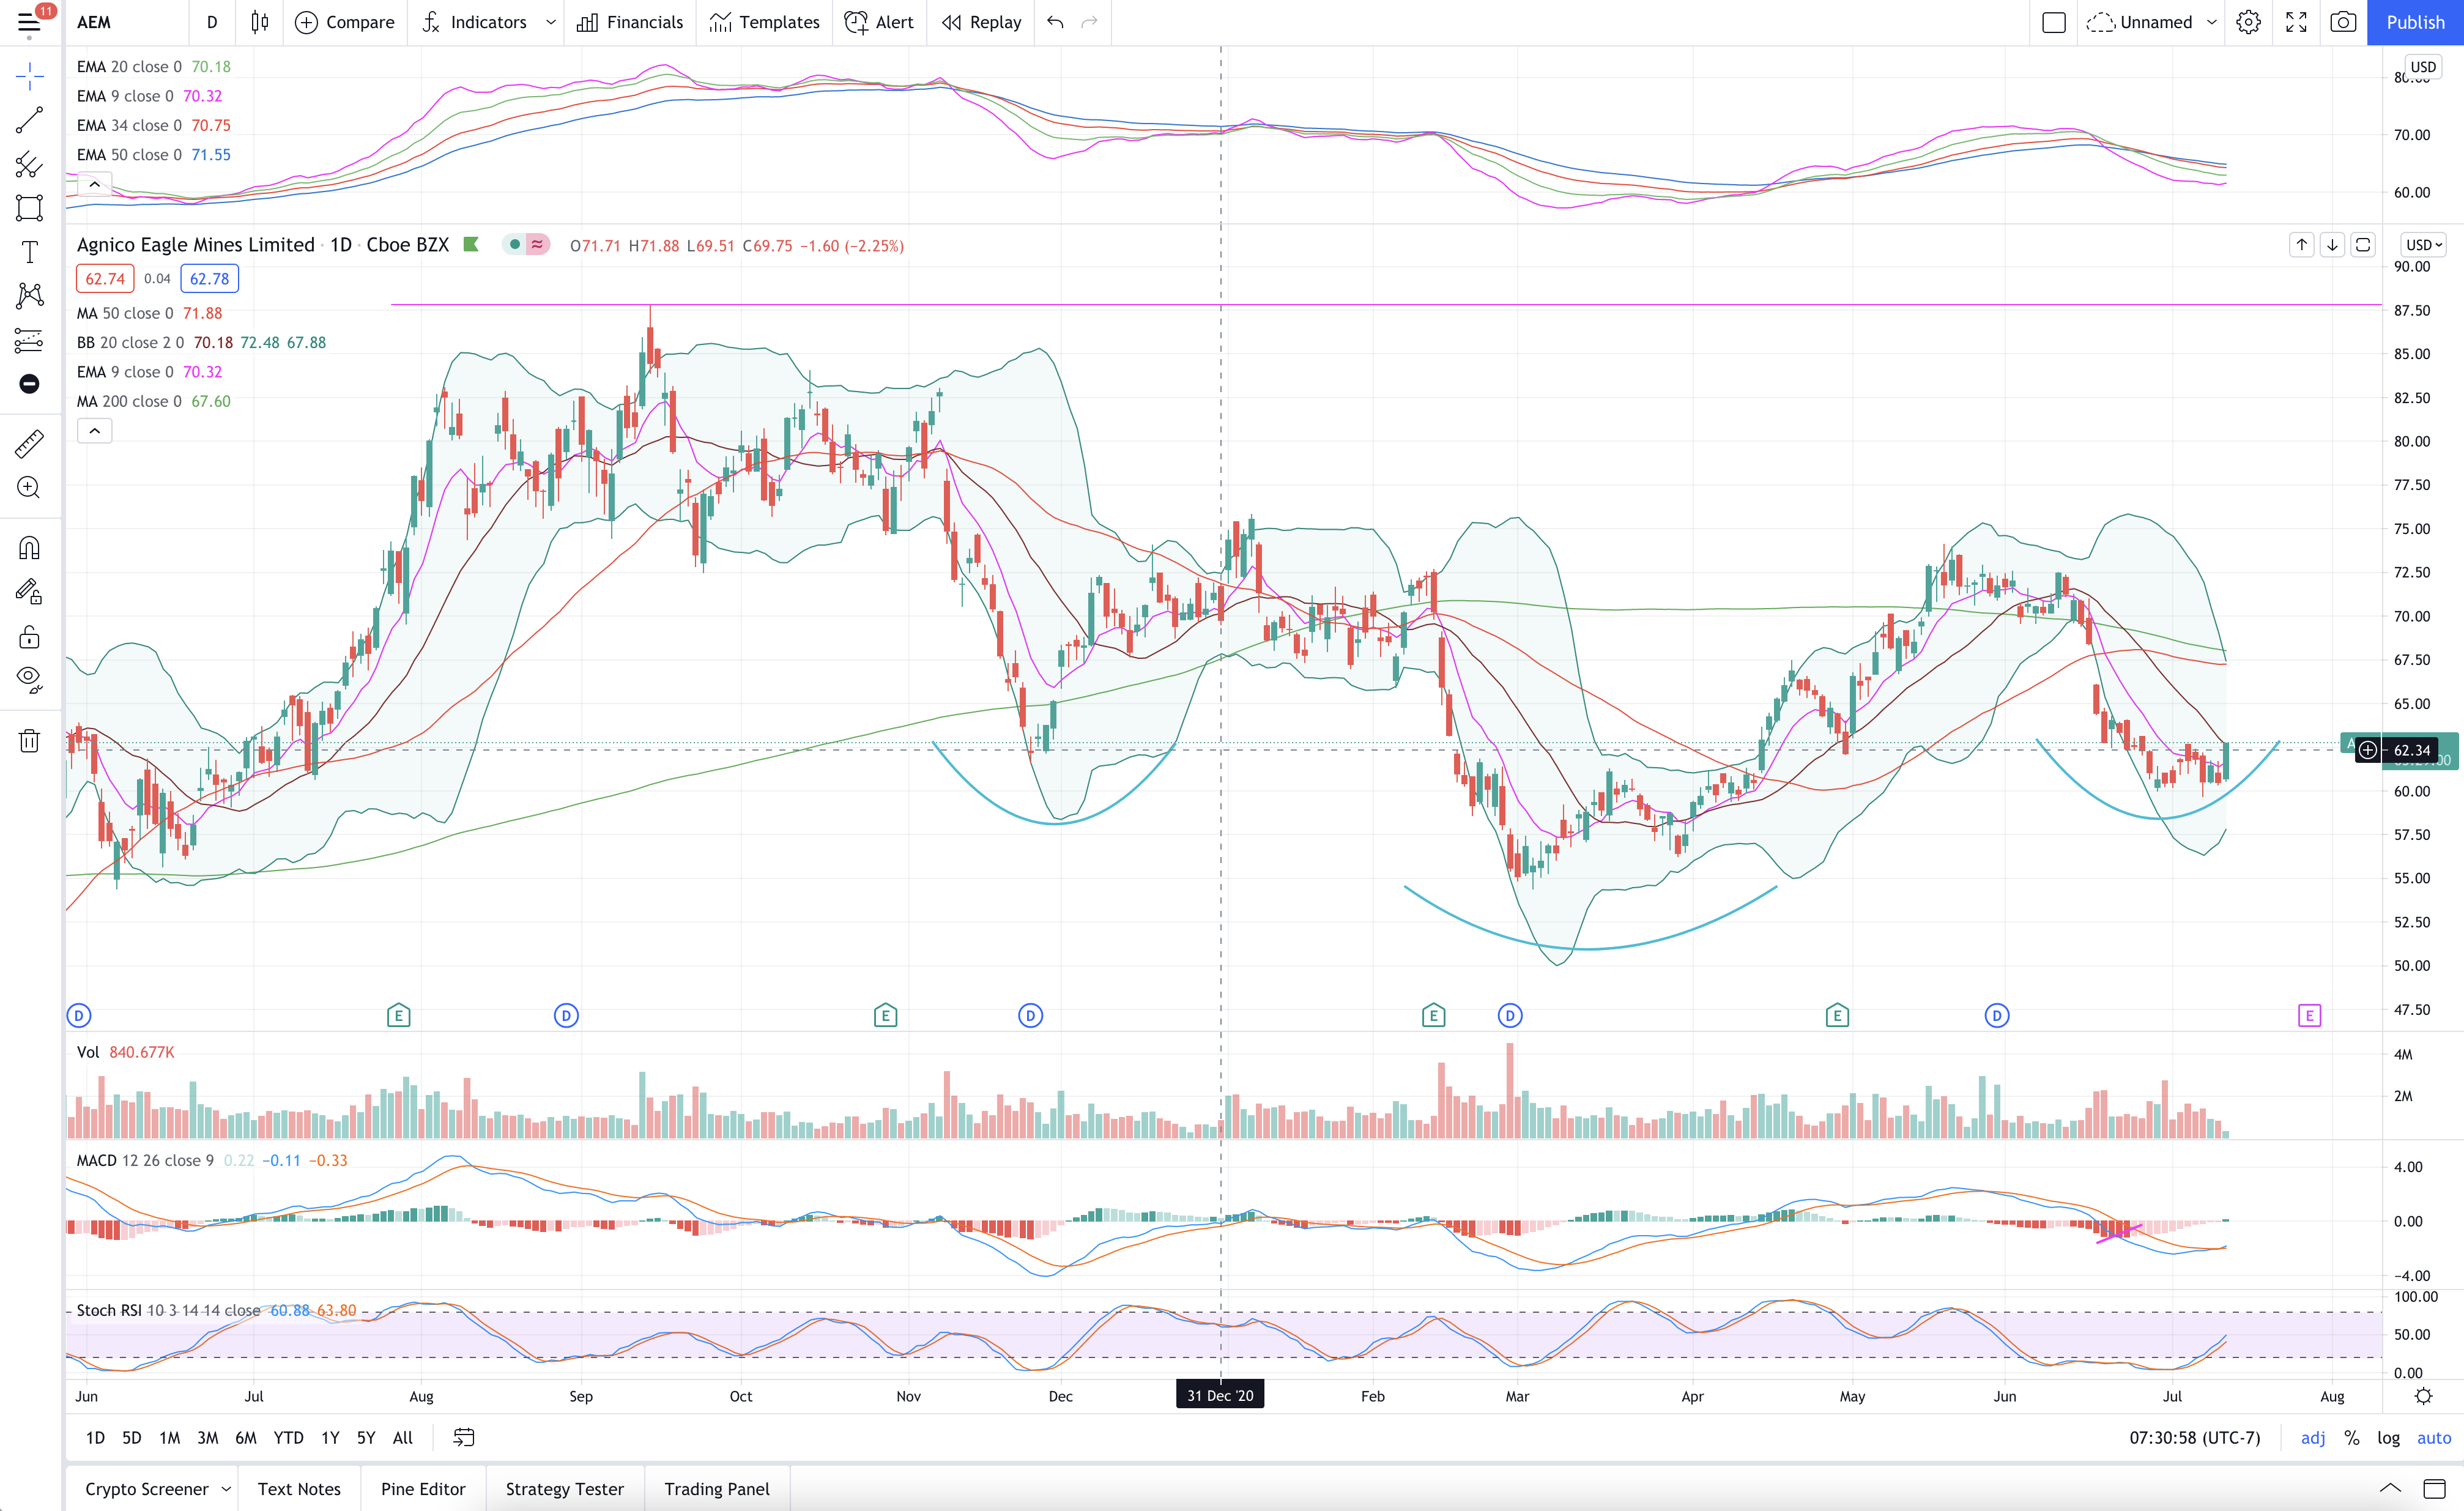Open the Strategy Tester tab
The height and width of the screenshot is (1511, 2464).
564,1488
